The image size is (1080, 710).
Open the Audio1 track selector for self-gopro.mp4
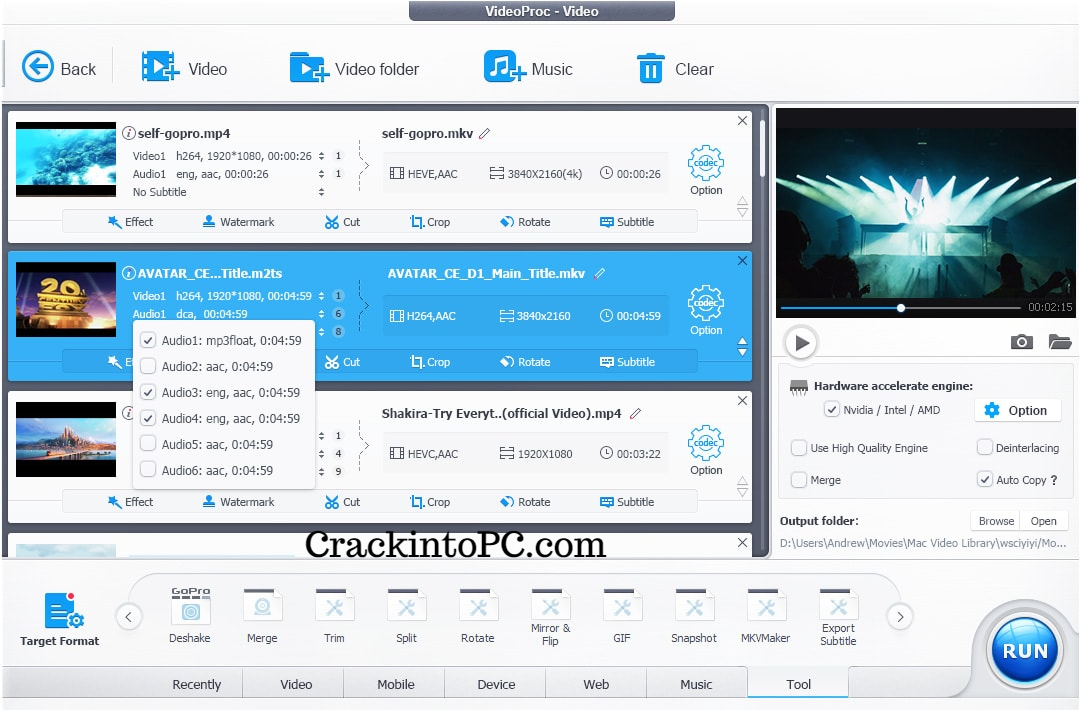click(321, 174)
